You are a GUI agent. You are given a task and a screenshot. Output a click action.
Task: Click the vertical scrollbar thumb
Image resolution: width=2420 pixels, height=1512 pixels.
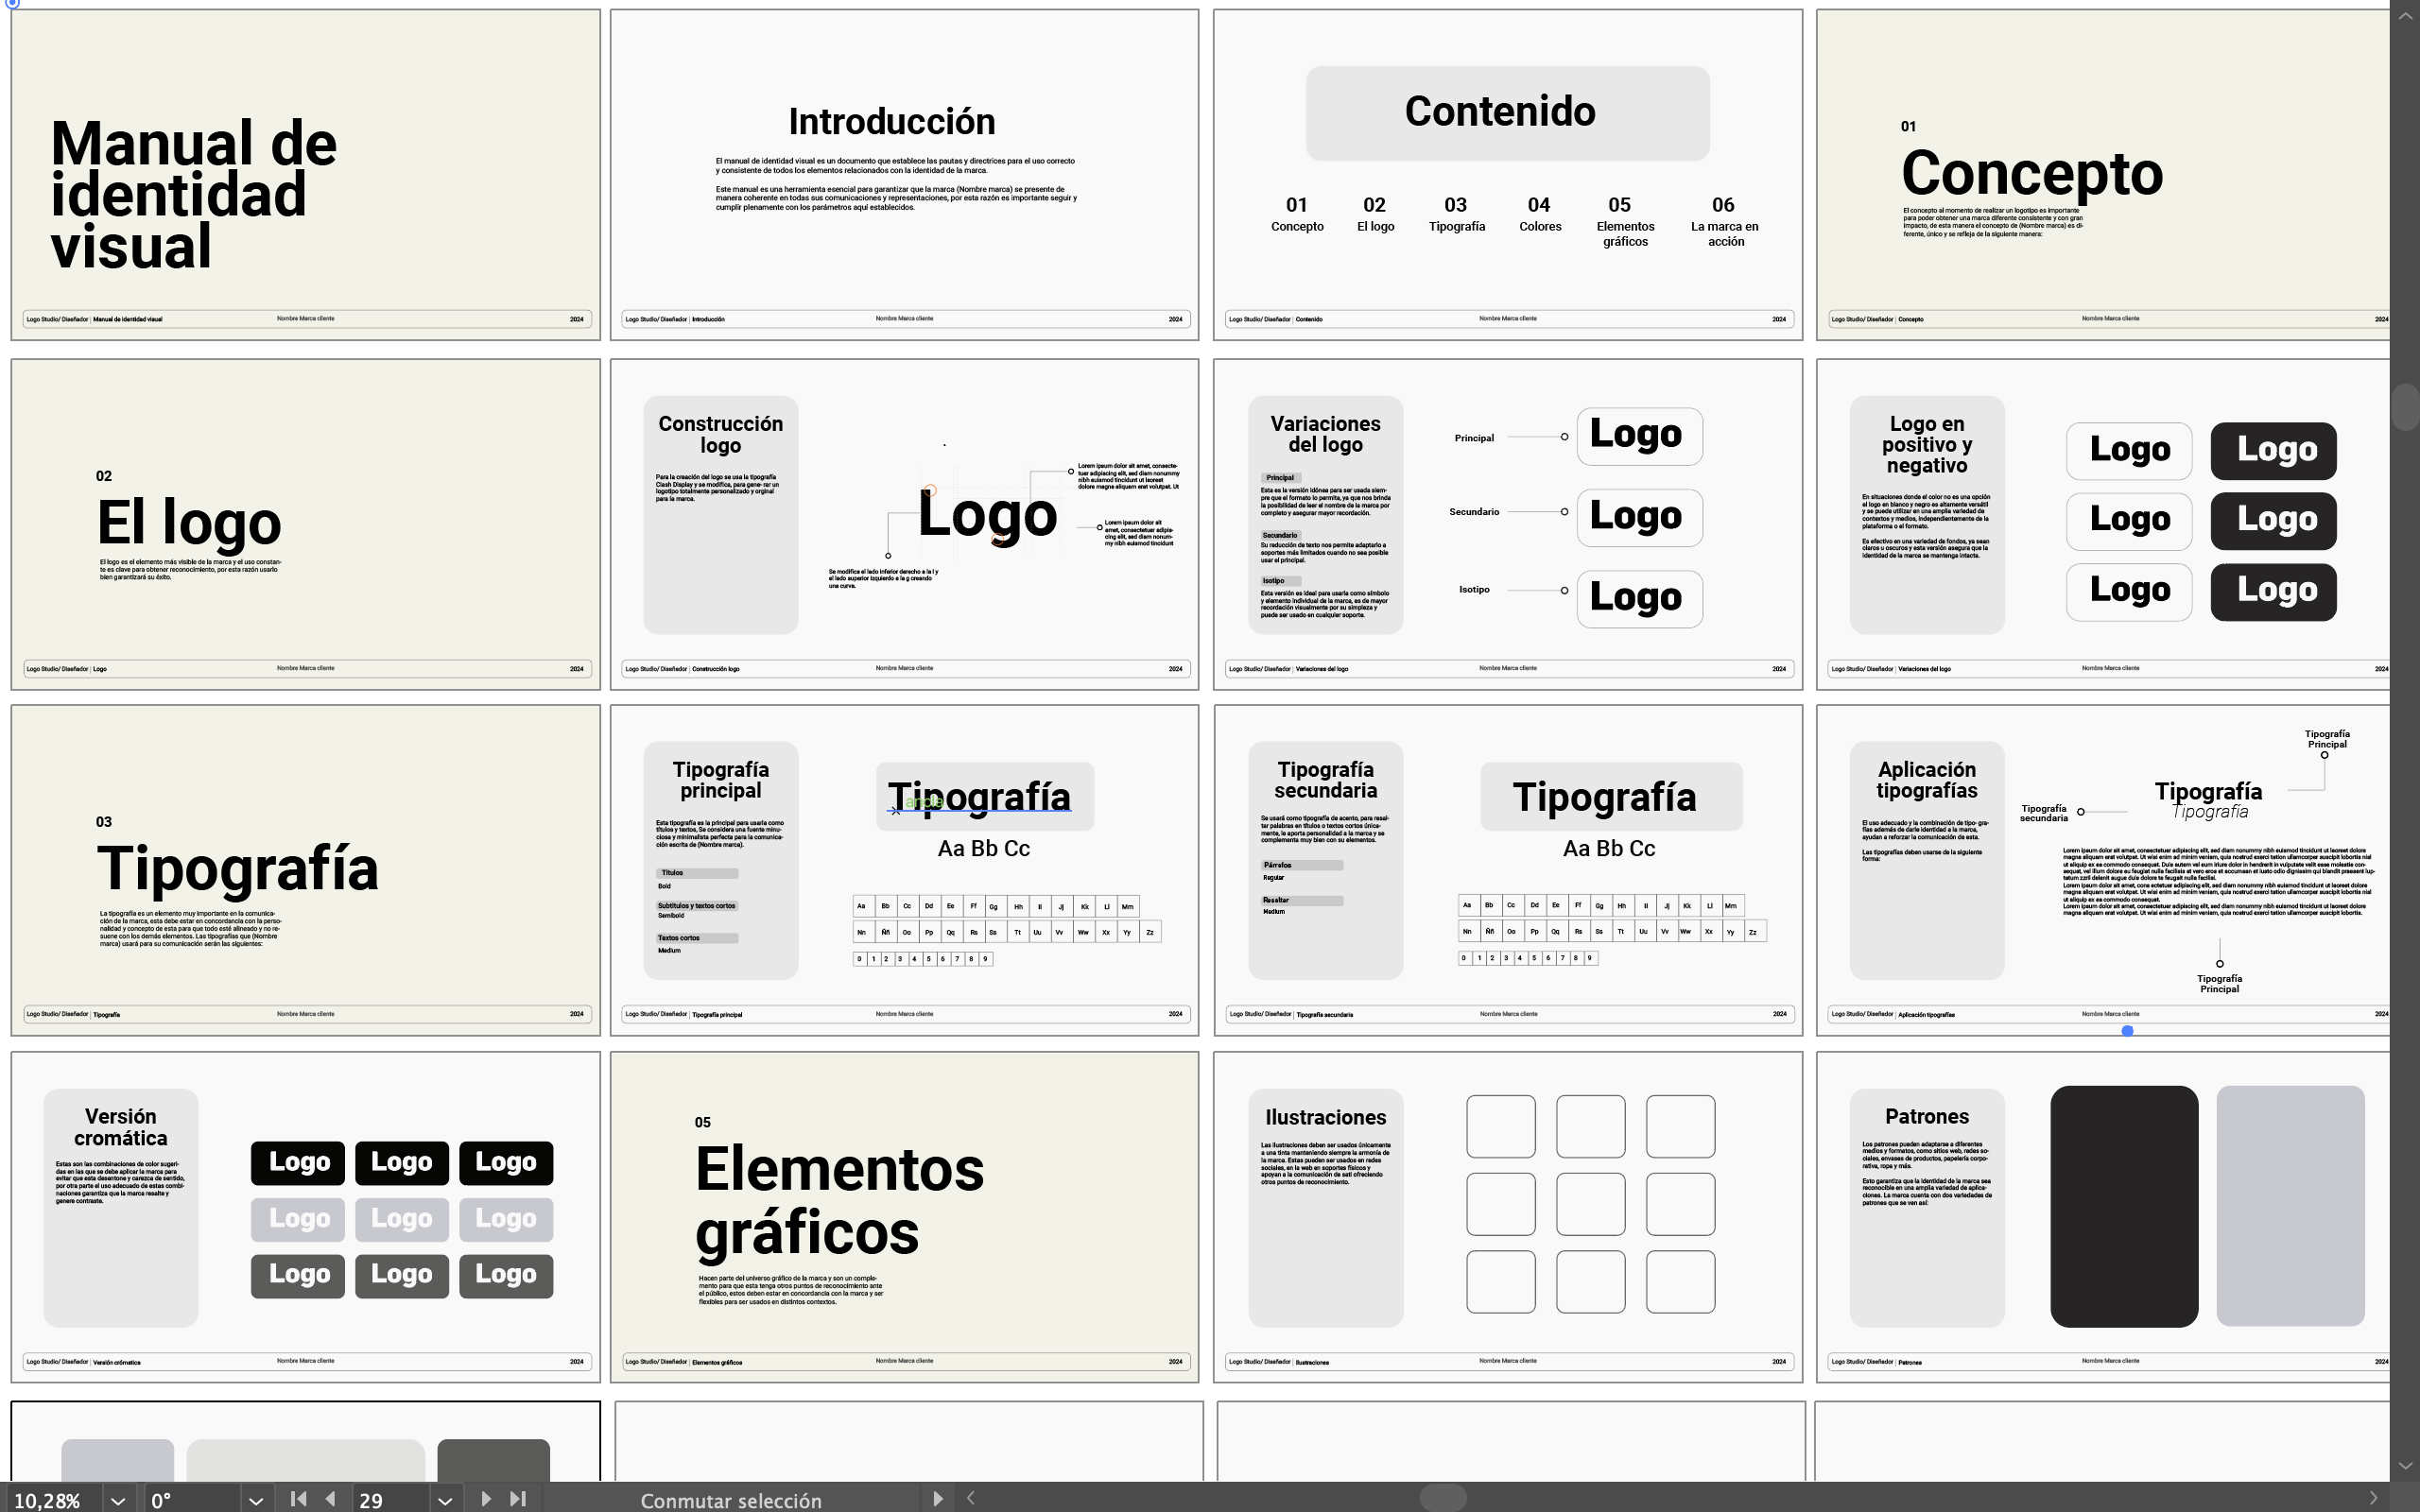tap(2408, 407)
